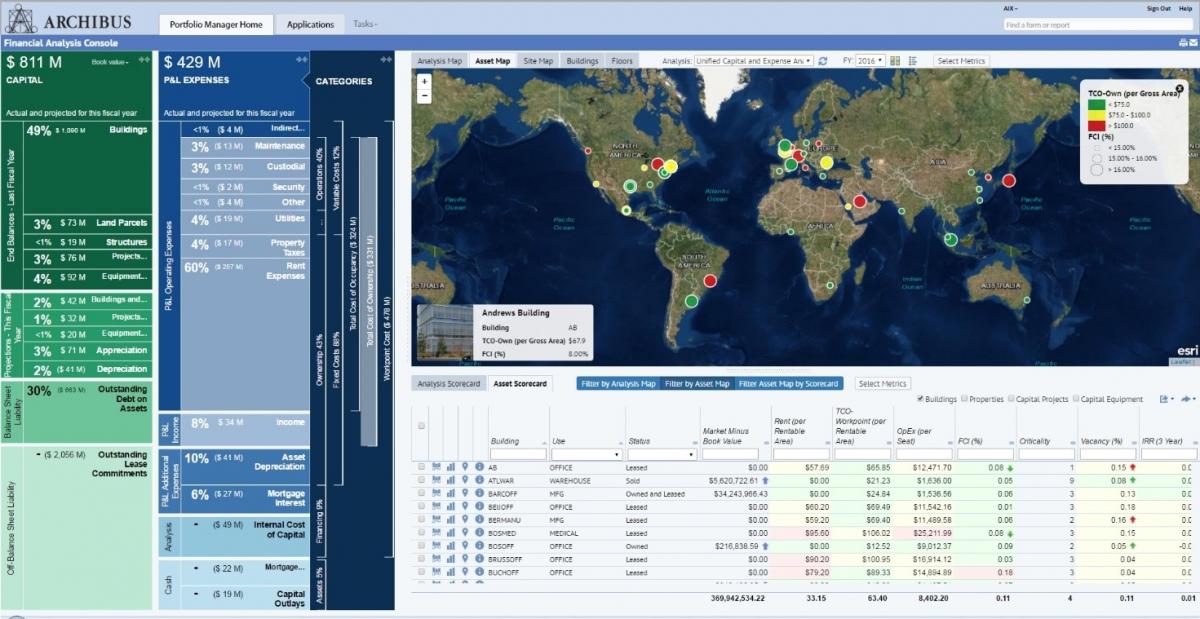Open the basemap layers icon beside the FY selector

[895, 61]
